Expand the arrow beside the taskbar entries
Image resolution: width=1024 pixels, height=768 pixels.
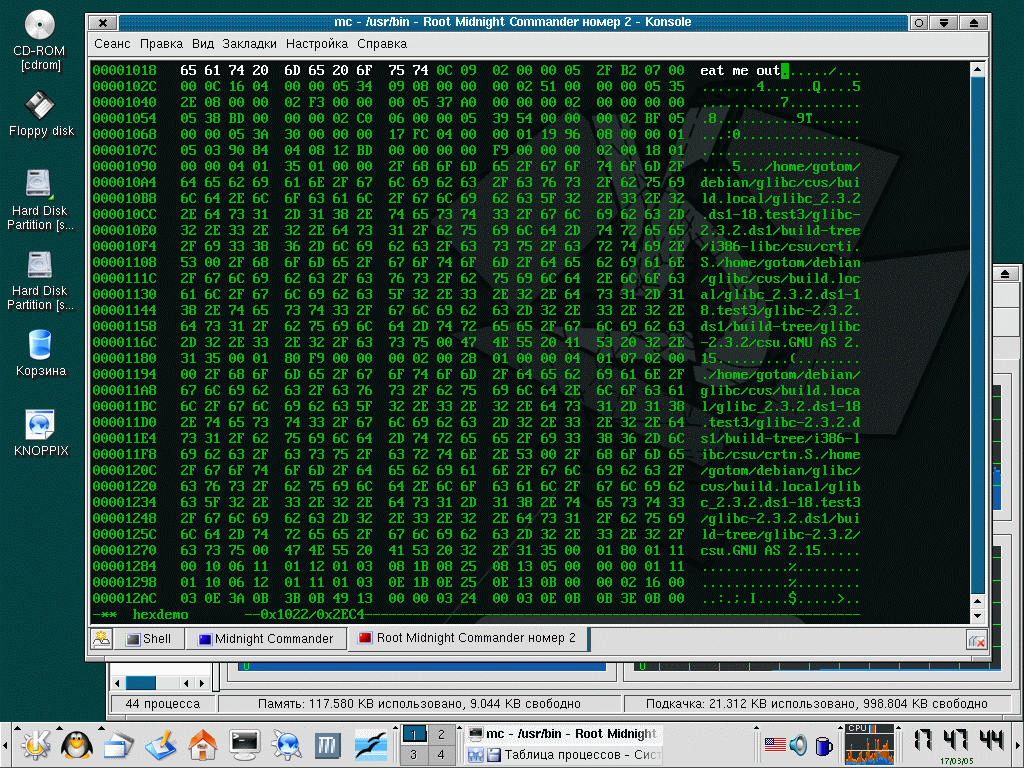pos(460,728)
